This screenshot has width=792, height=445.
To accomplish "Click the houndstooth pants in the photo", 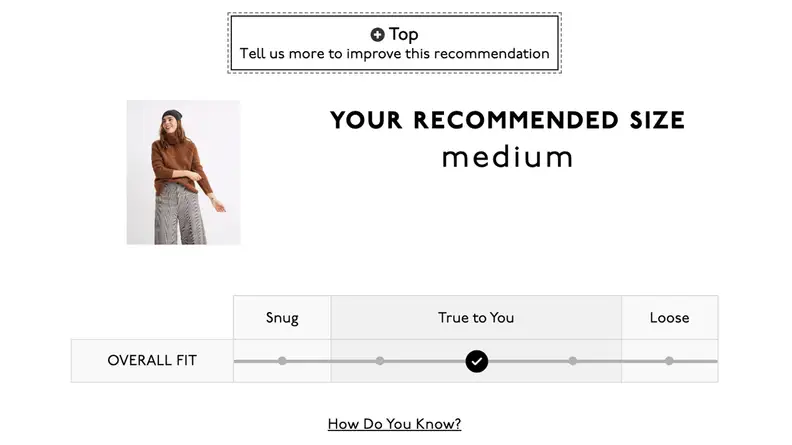I will click(x=180, y=214).
